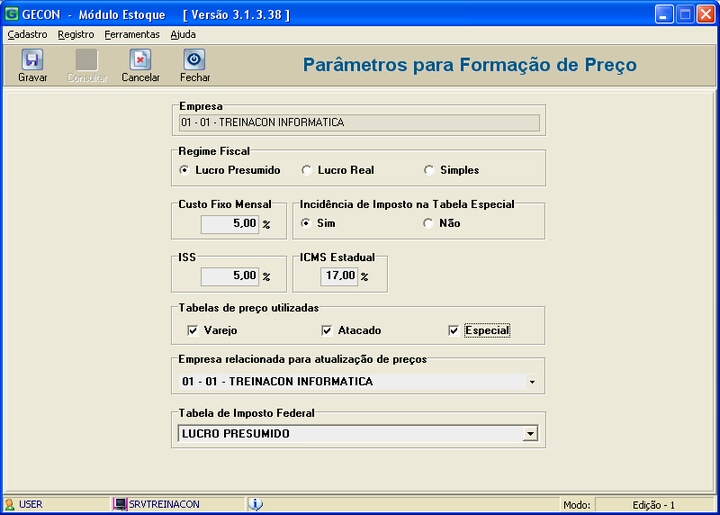Click the GECON app icon in title bar
Screen dimensions: 720x515
[11, 14]
